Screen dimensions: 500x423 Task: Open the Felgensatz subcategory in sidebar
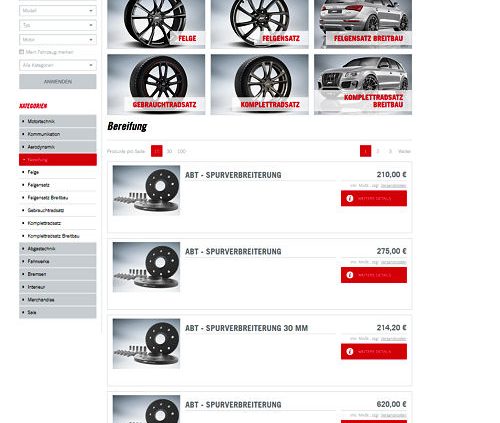[58, 185]
